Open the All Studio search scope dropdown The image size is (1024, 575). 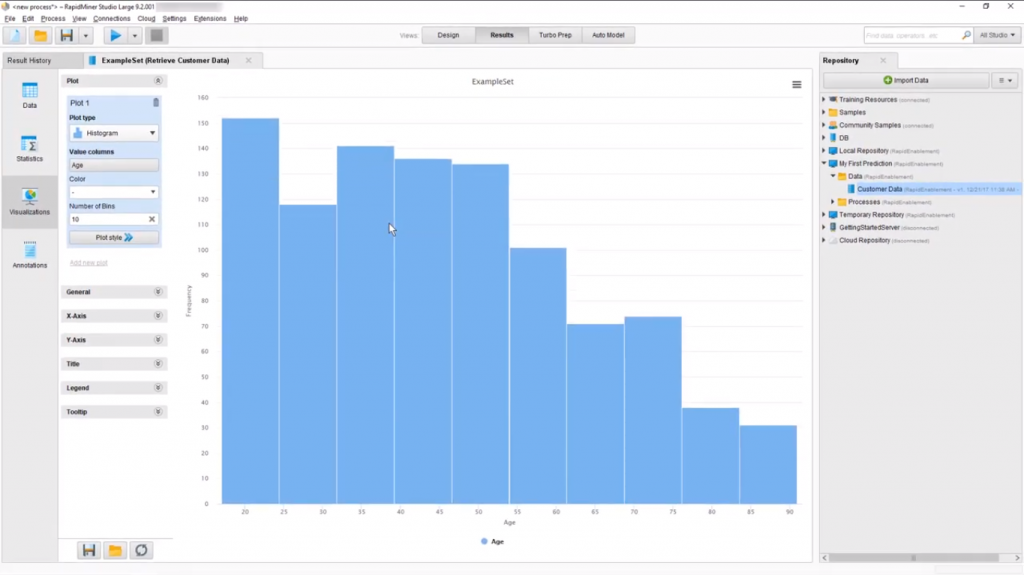997,35
